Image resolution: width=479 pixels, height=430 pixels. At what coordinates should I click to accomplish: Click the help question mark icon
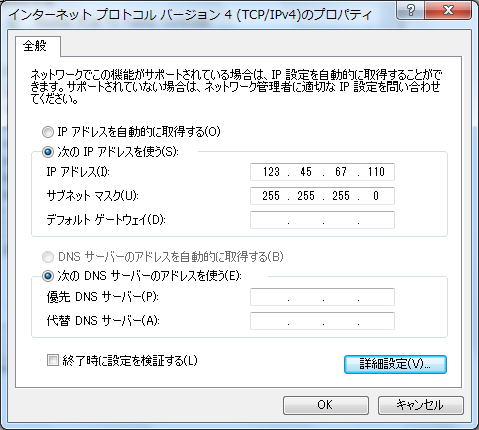(x=411, y=10)
